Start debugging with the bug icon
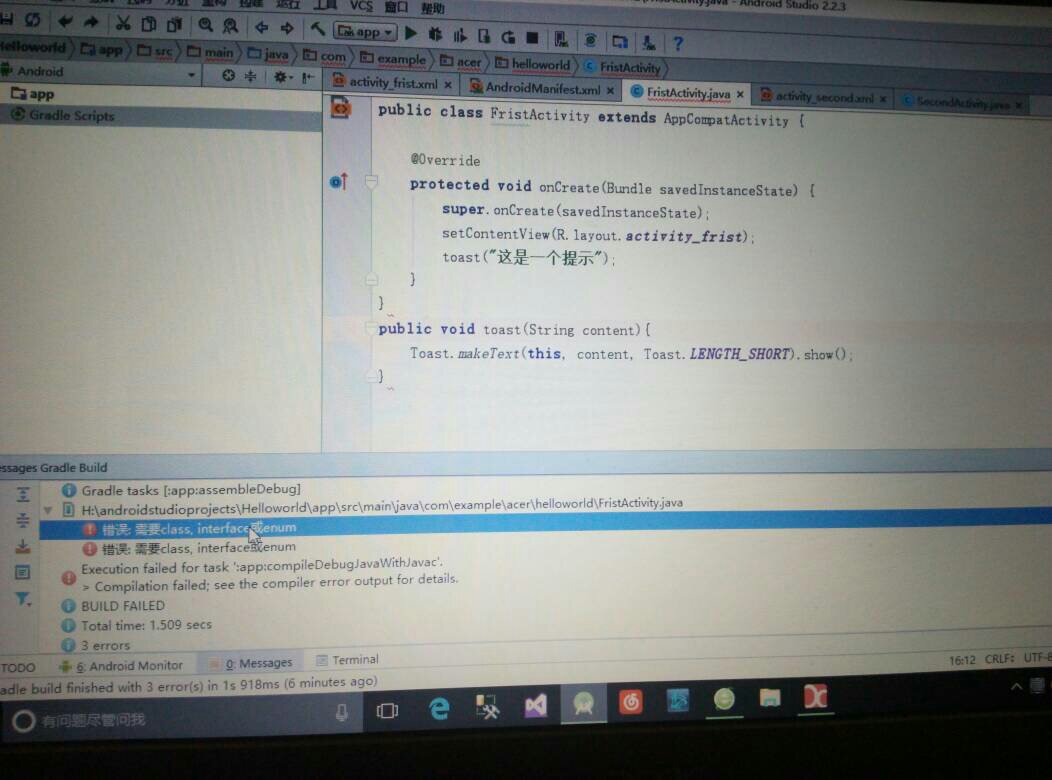Viewport: 1052px width, 780px height. (x=435, y=34)
